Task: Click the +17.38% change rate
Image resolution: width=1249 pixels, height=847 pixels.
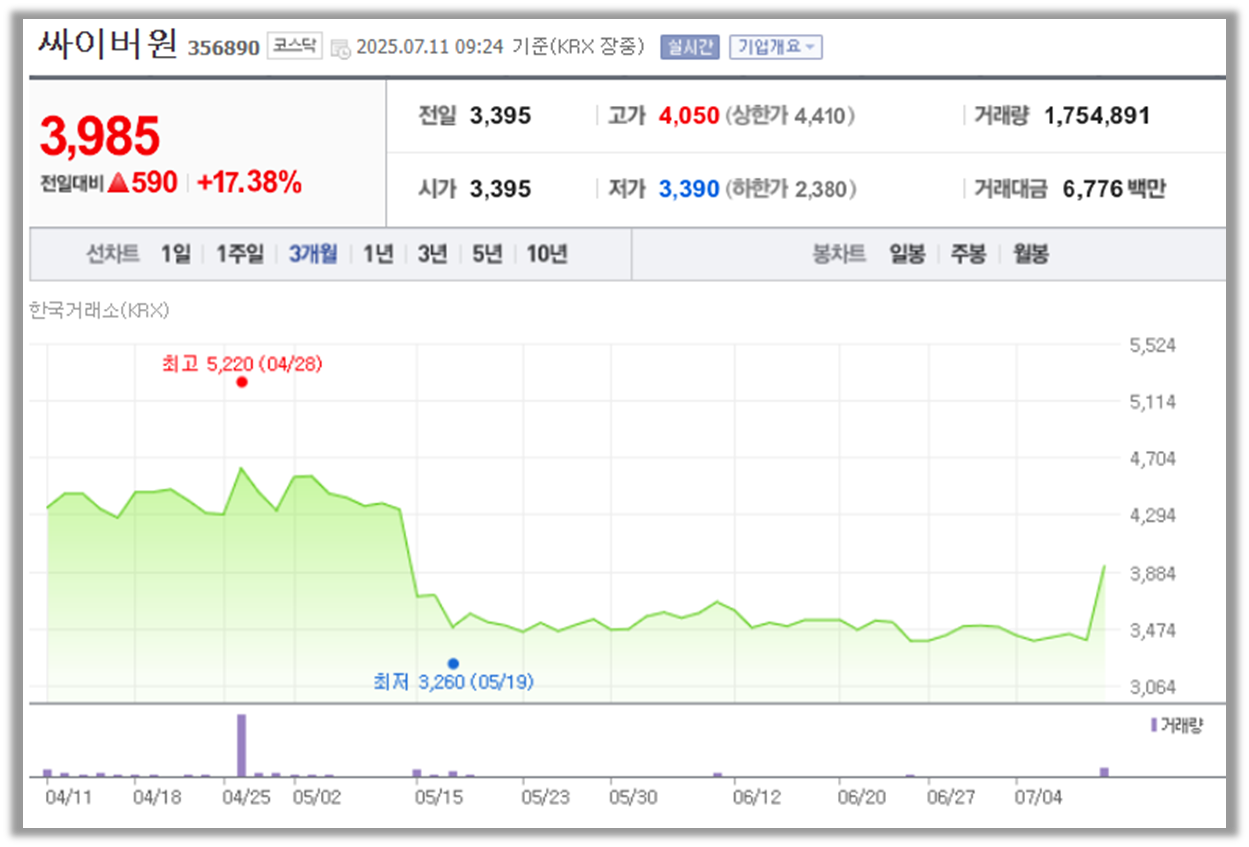Action: 249,182
